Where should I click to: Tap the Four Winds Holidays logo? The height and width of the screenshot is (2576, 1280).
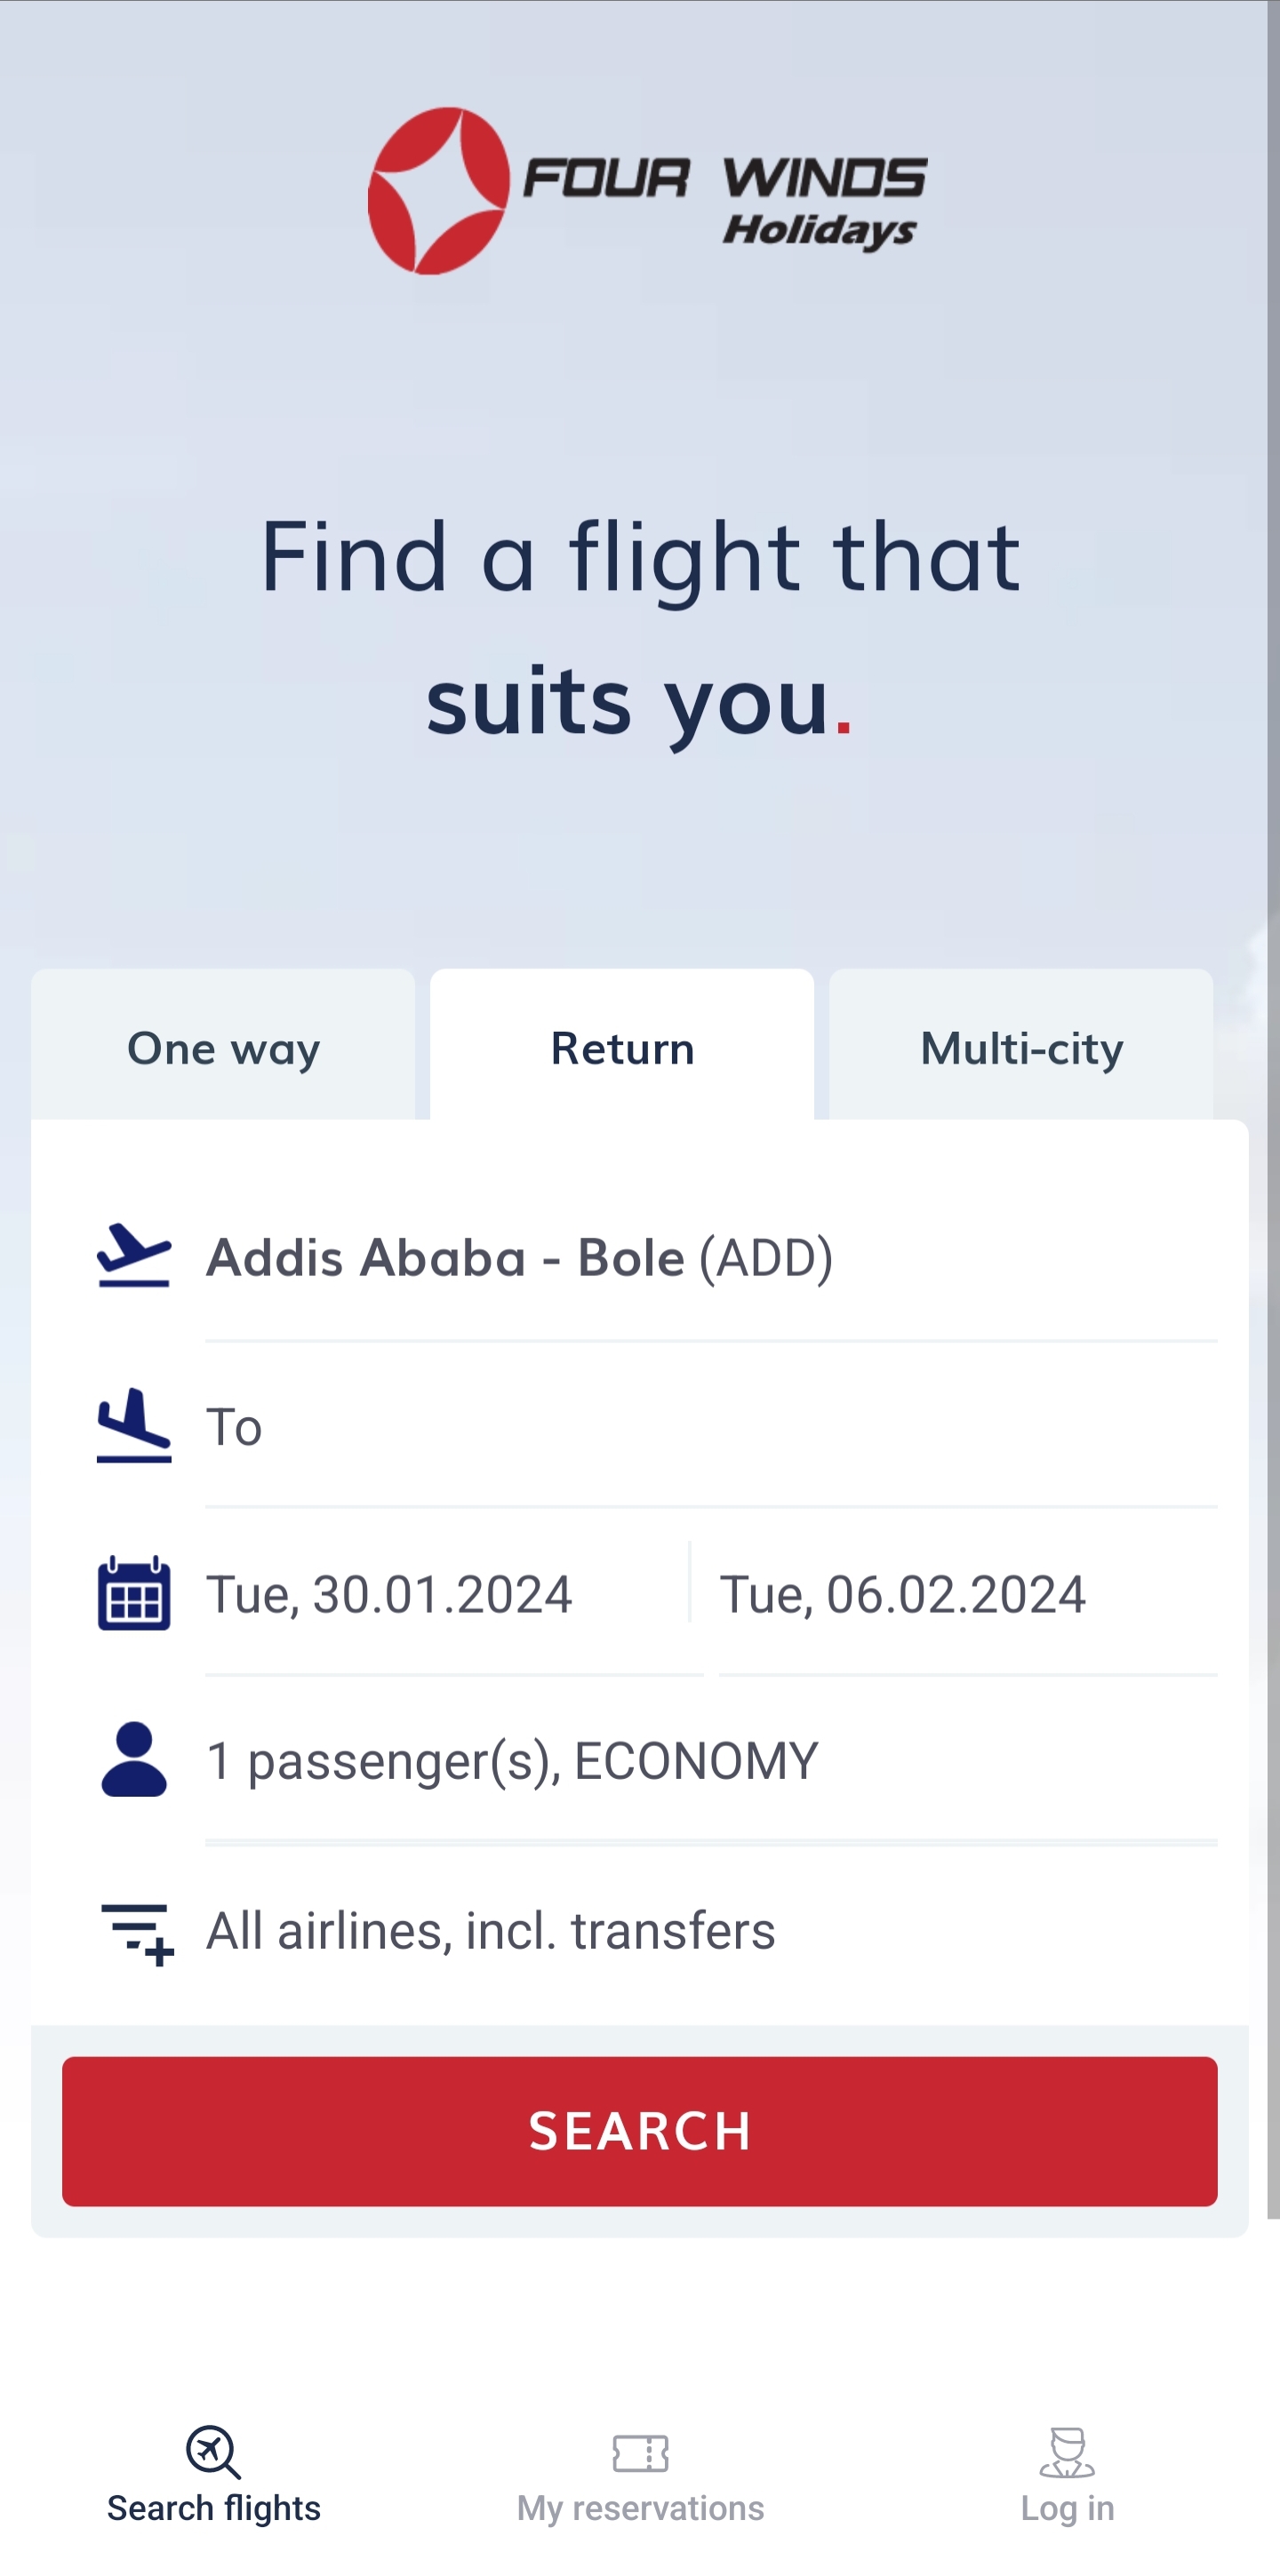click(647, 191)
